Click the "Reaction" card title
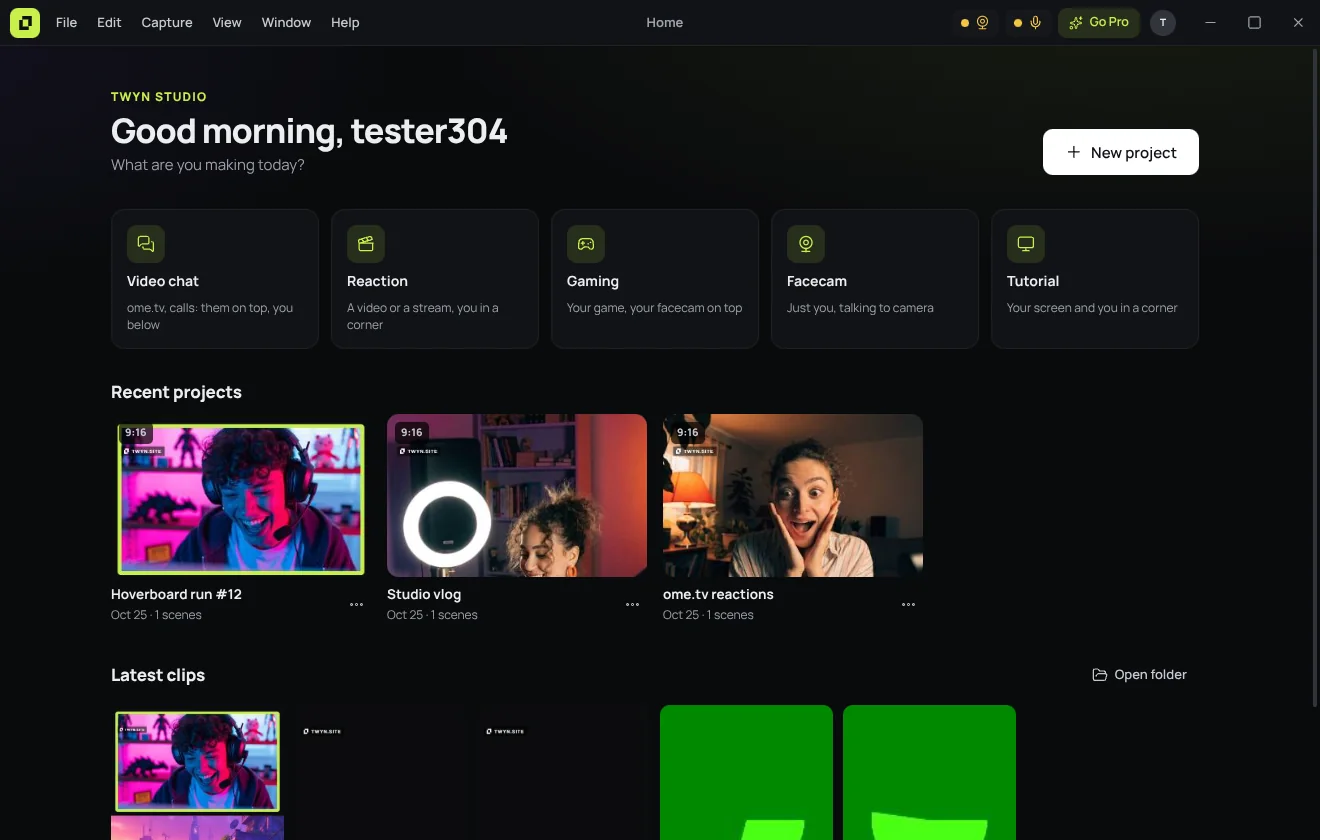 point(377,281)
